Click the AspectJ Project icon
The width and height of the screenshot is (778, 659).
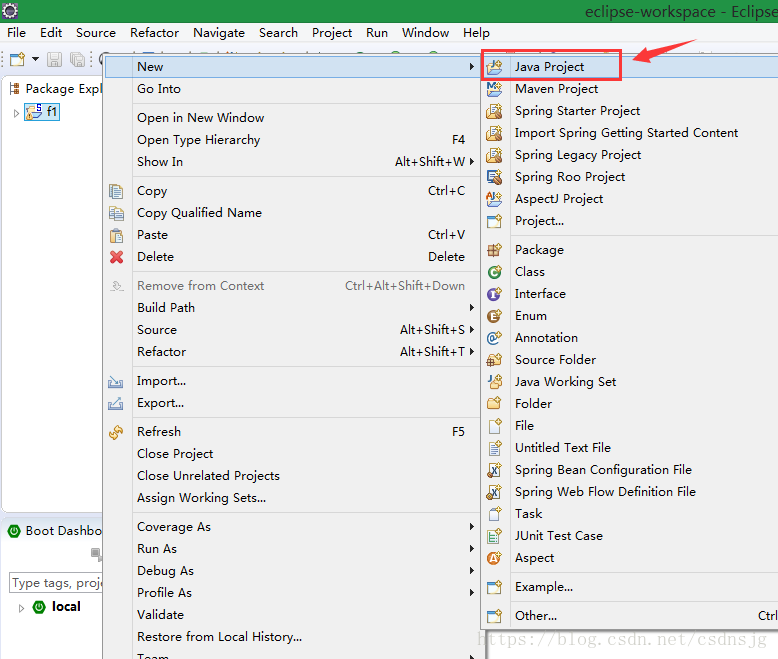494,199
